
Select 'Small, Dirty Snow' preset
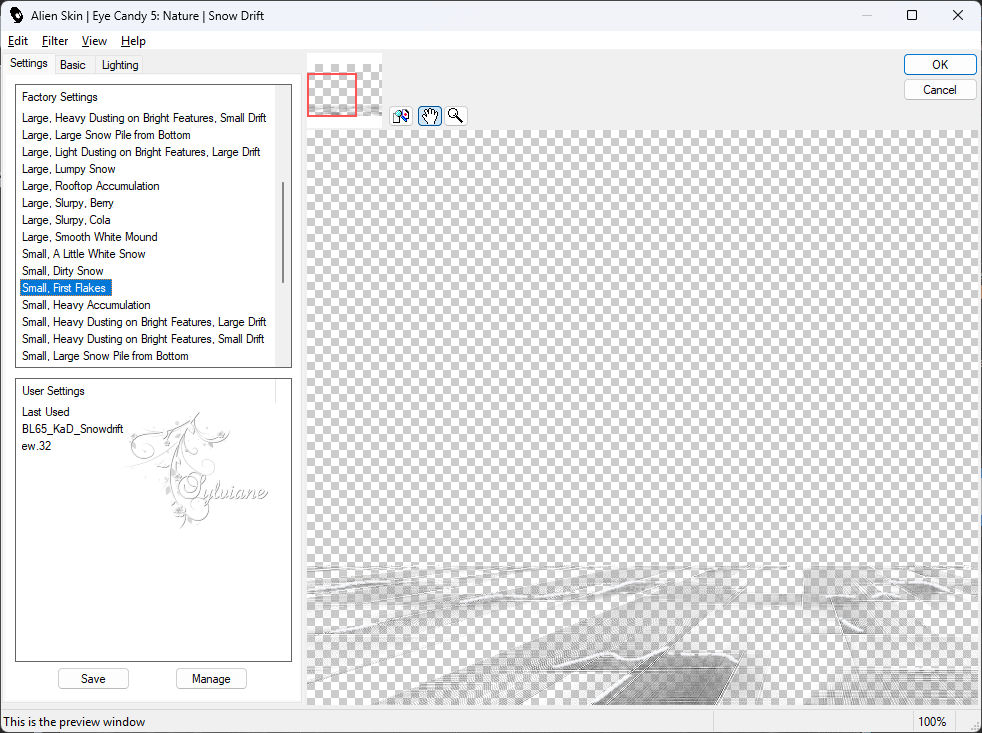(63, 271)
